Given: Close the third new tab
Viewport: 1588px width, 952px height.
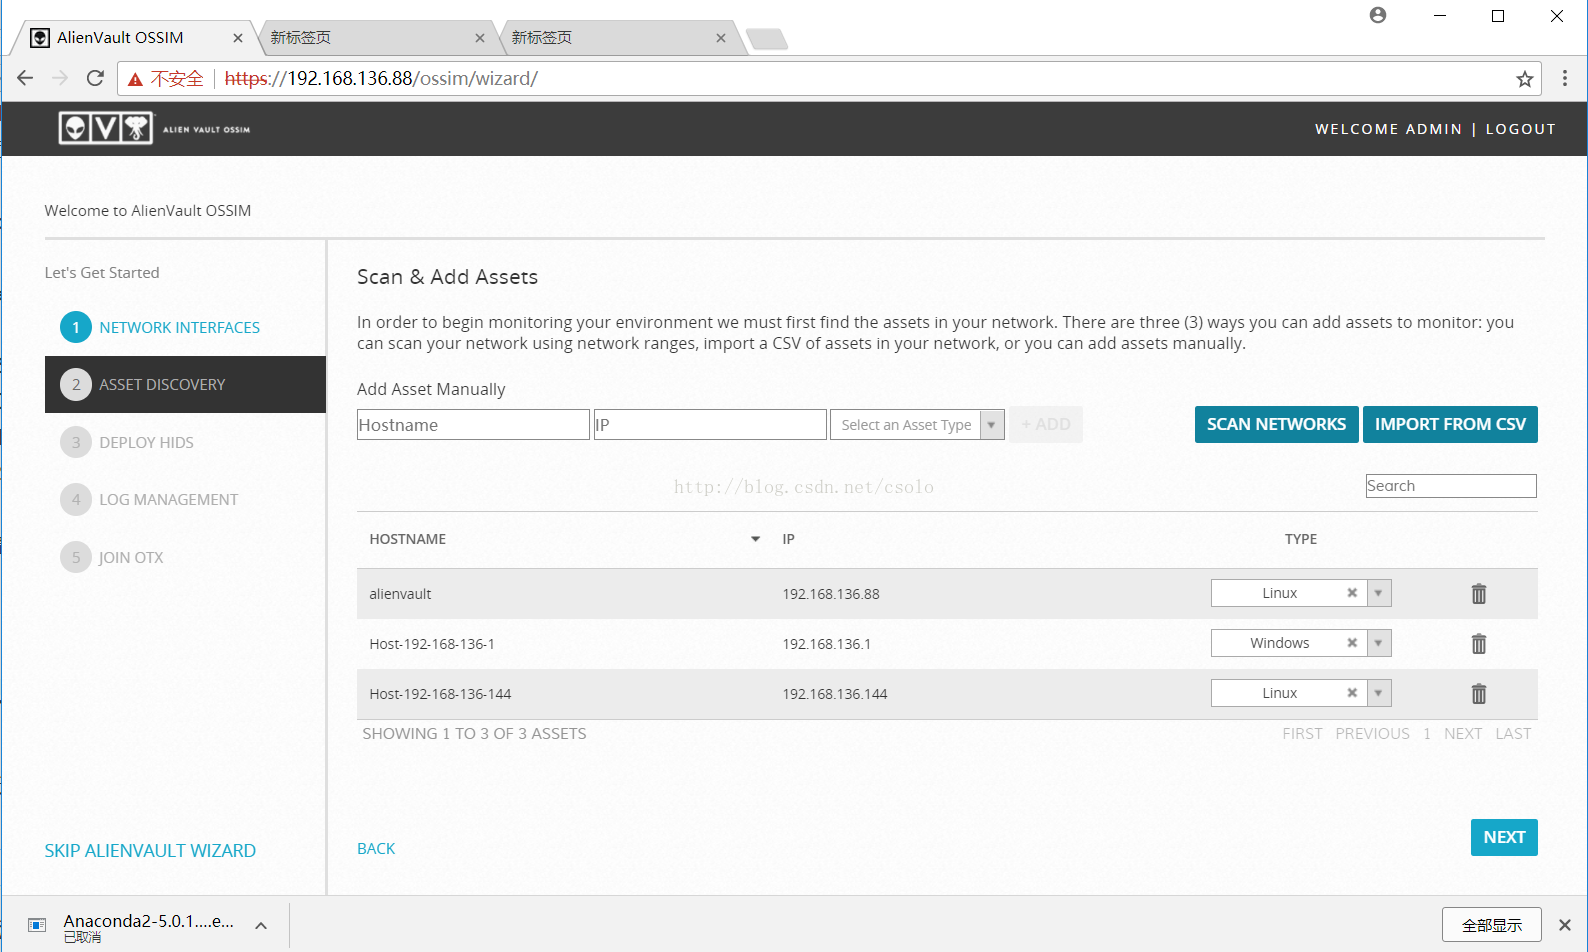Looking at the screenshot, I should pyautogui.click(x=721, y=38).
